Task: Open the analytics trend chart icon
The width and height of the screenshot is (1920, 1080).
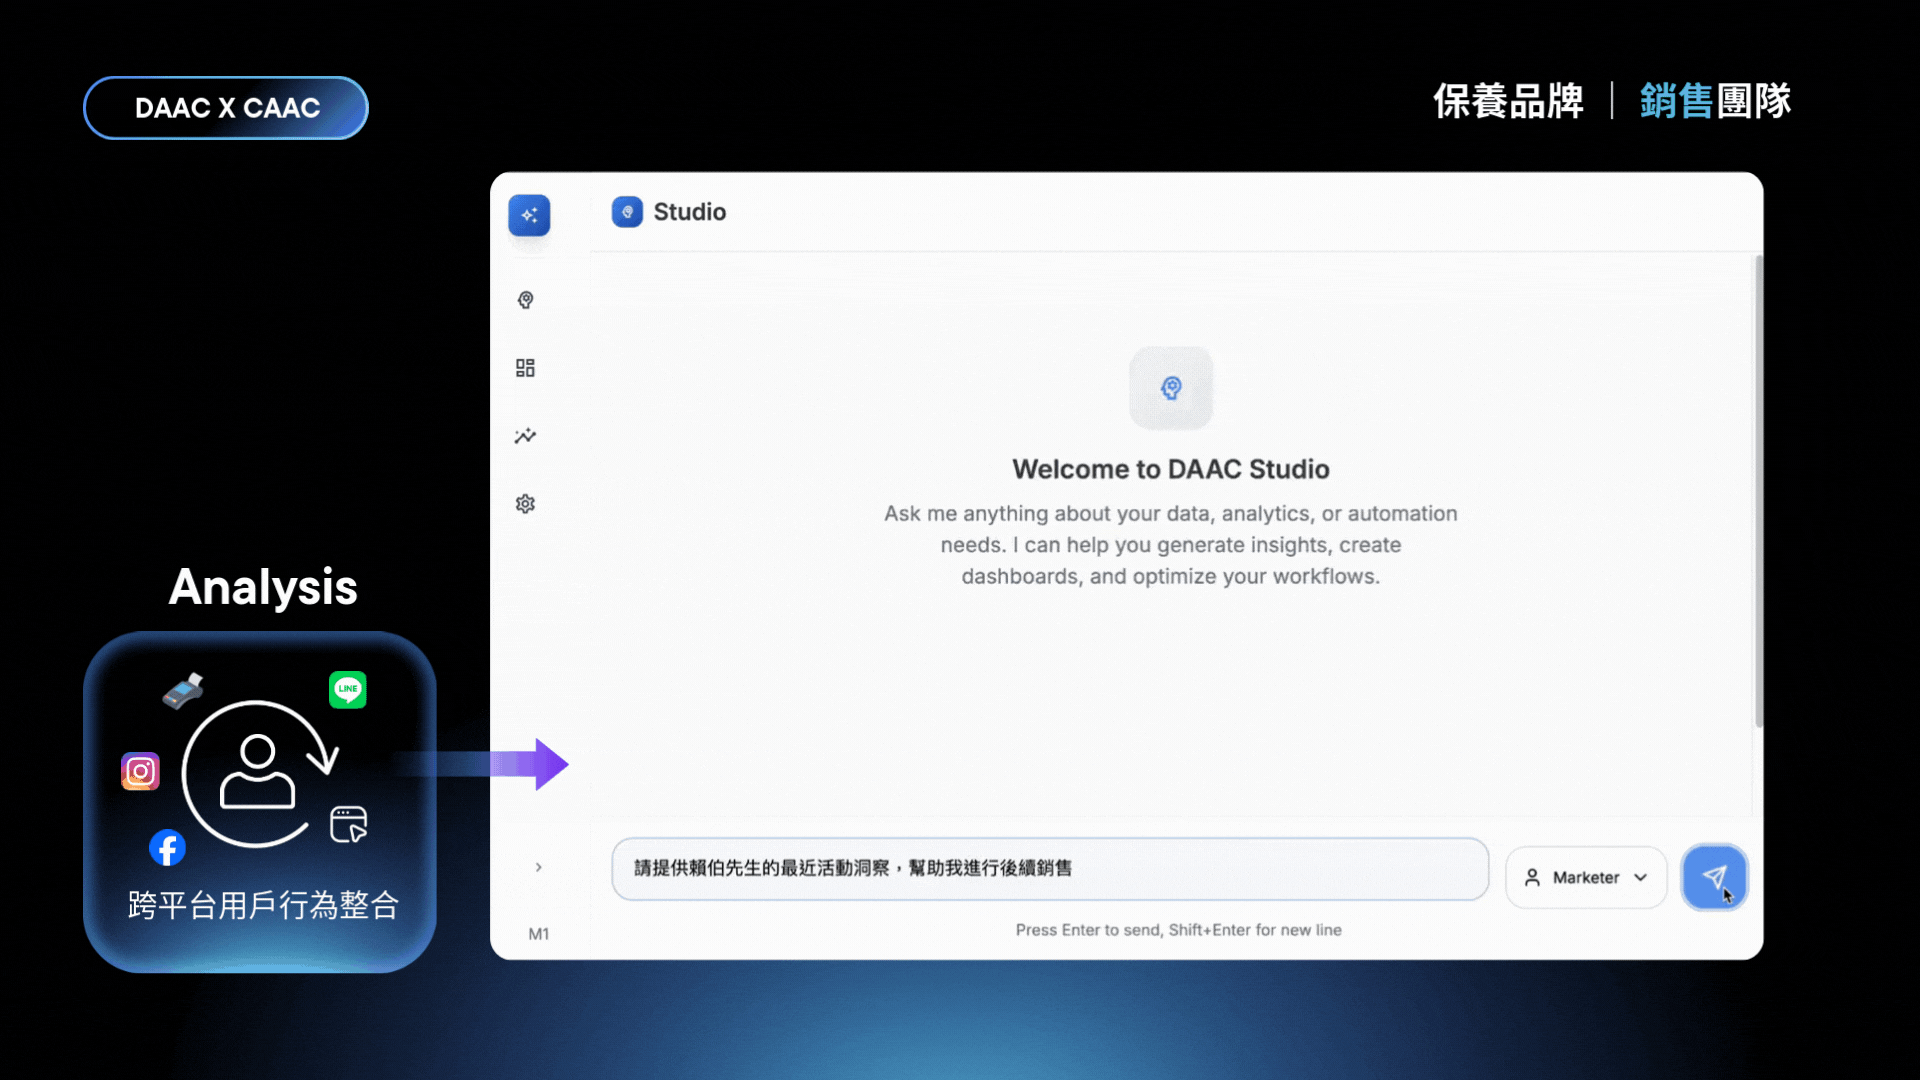Action: 525,435
